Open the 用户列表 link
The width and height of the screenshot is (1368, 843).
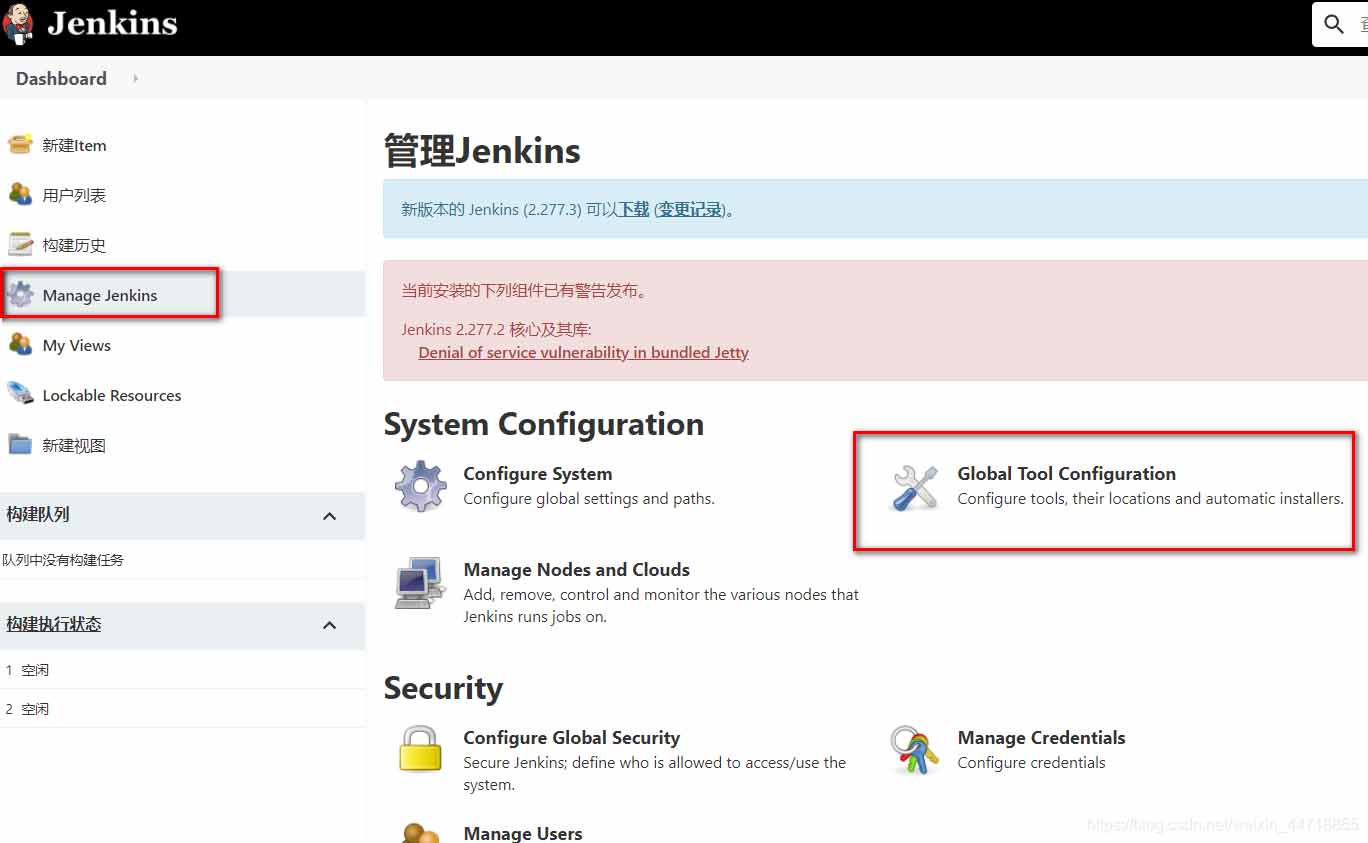[x=74, y=195]
